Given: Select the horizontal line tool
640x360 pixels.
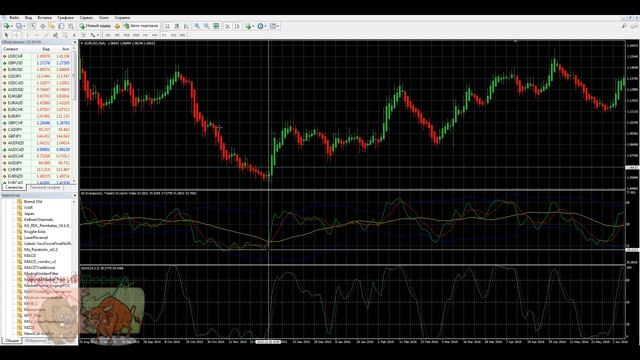Looking at the screenshot, I should point(37,35).
